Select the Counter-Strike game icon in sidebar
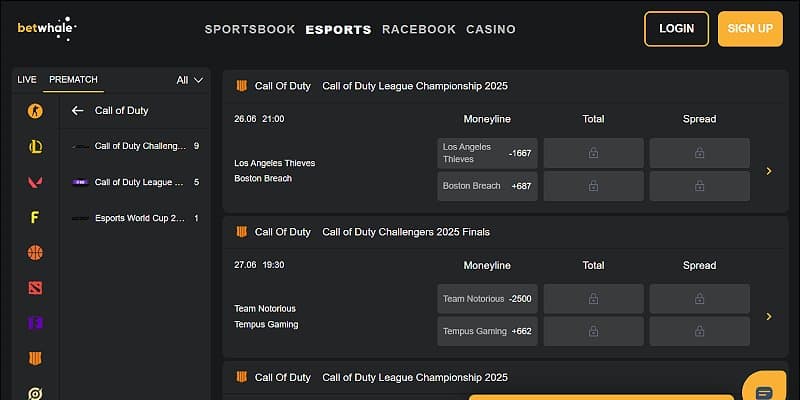This screenshot has width=800, height=400. coord(35,111)
